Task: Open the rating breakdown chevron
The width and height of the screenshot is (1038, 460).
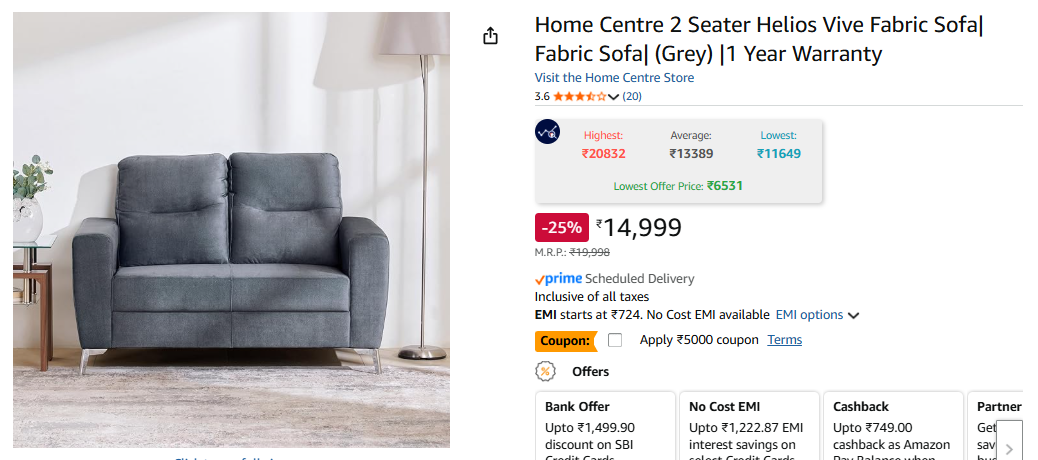Action: pyautogui.click(x=614, y=97)
